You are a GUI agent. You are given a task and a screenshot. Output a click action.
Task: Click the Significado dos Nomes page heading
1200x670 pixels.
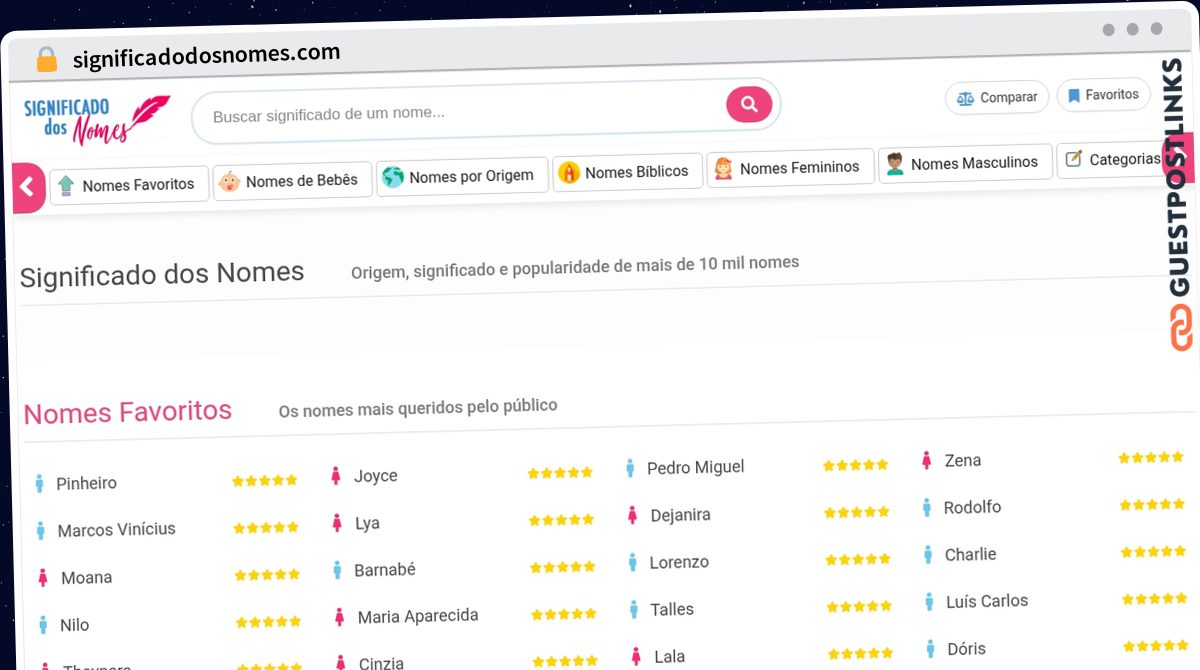(x=162, y=275)
